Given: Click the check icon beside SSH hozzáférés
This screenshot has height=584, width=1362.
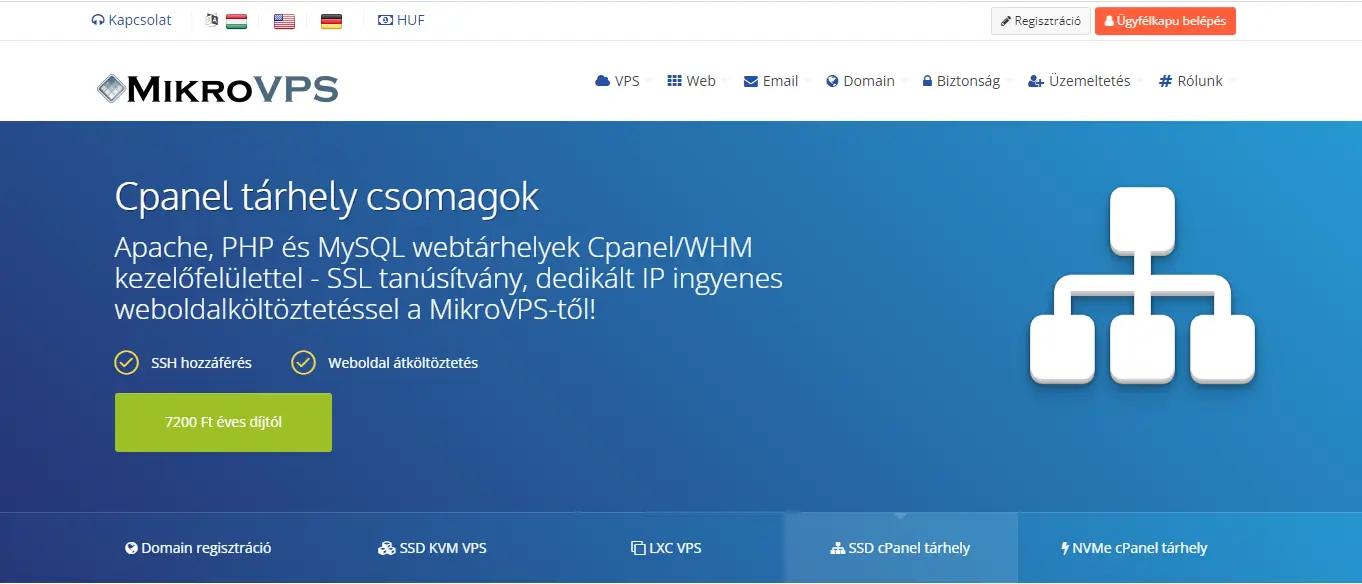Looking at the screenshot, I should [x=126, y=362].
